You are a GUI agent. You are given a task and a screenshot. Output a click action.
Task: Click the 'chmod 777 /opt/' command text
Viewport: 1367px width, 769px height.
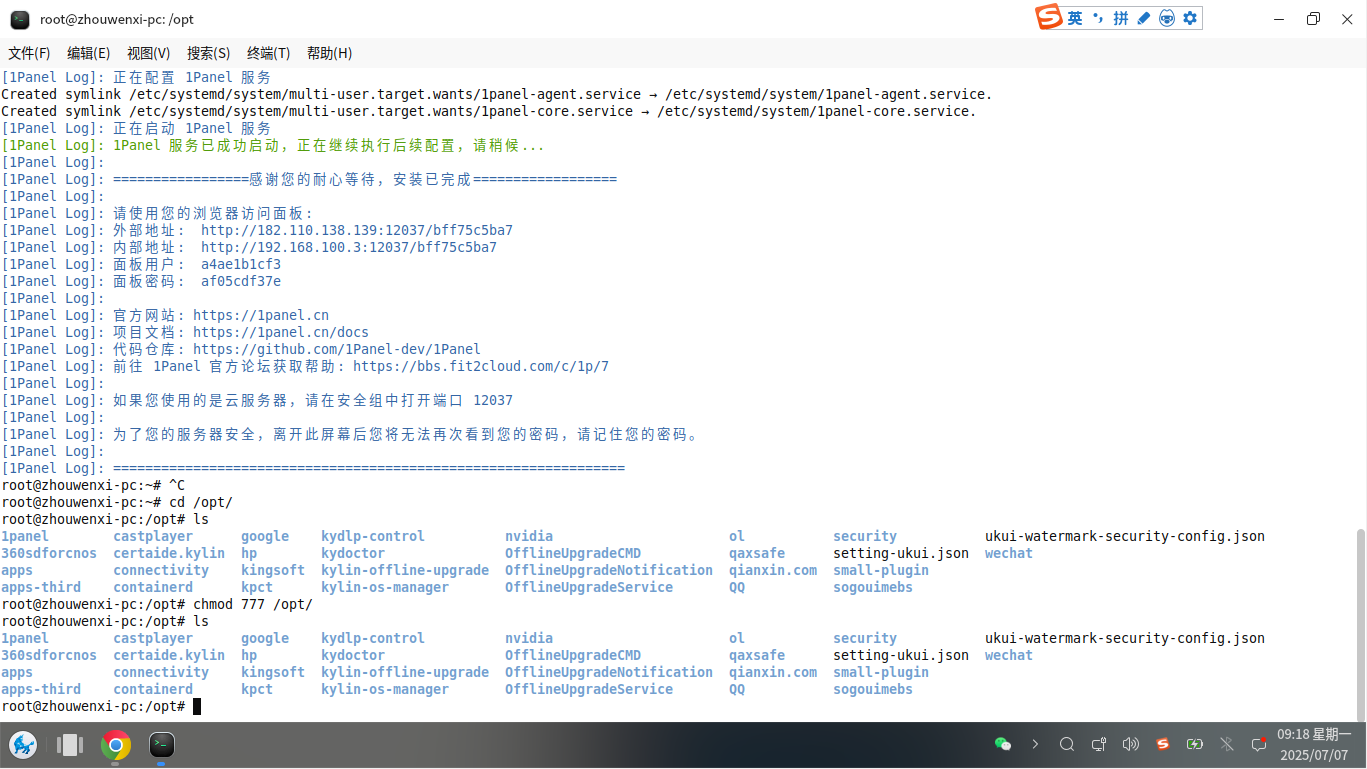[x=253, y=604]
